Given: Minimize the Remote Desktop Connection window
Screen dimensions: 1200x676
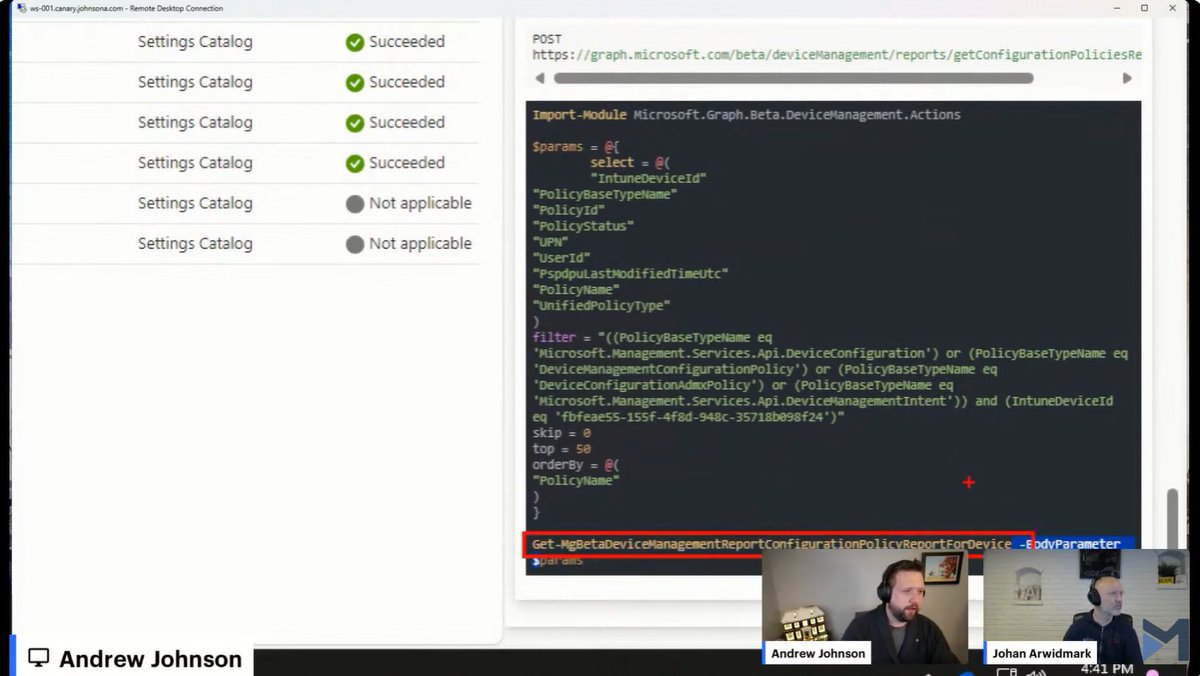Looking at the screenshot, I should (x=1117, y=8).
